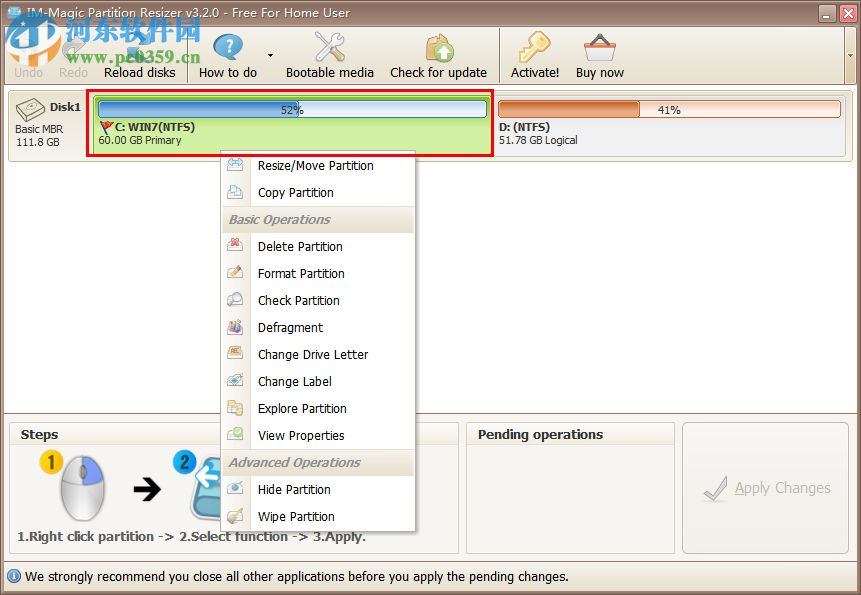This screenshot has height=595, width=861.
Task: Click the Activate! key icon
Action: click(534, 47)
